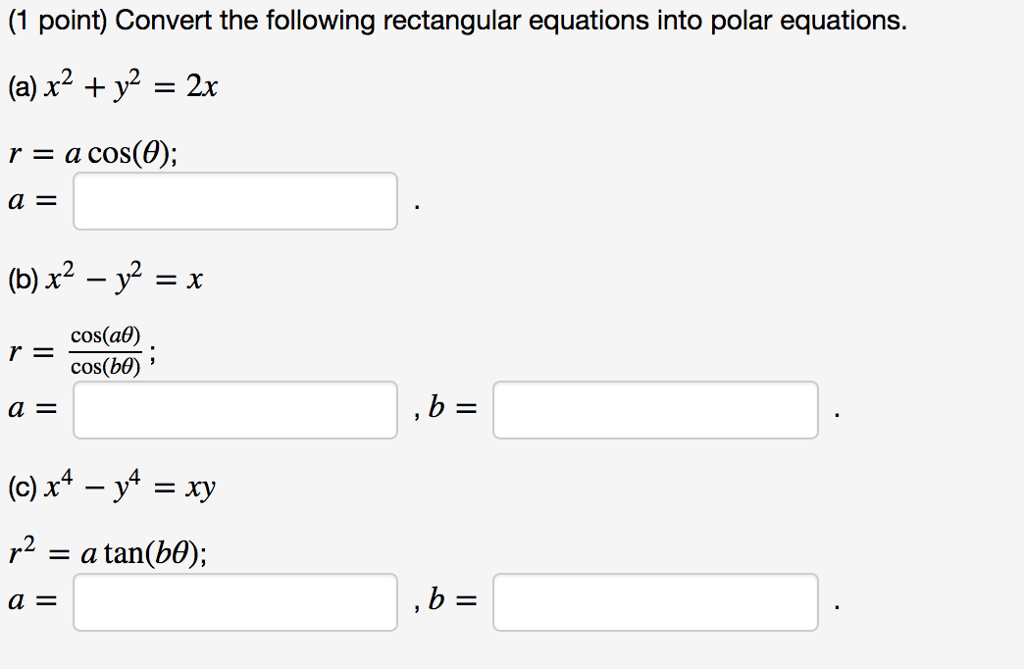
Task: Focus the second input under cos(aθ)/cos(bθ)
Action: click(655, 410)
